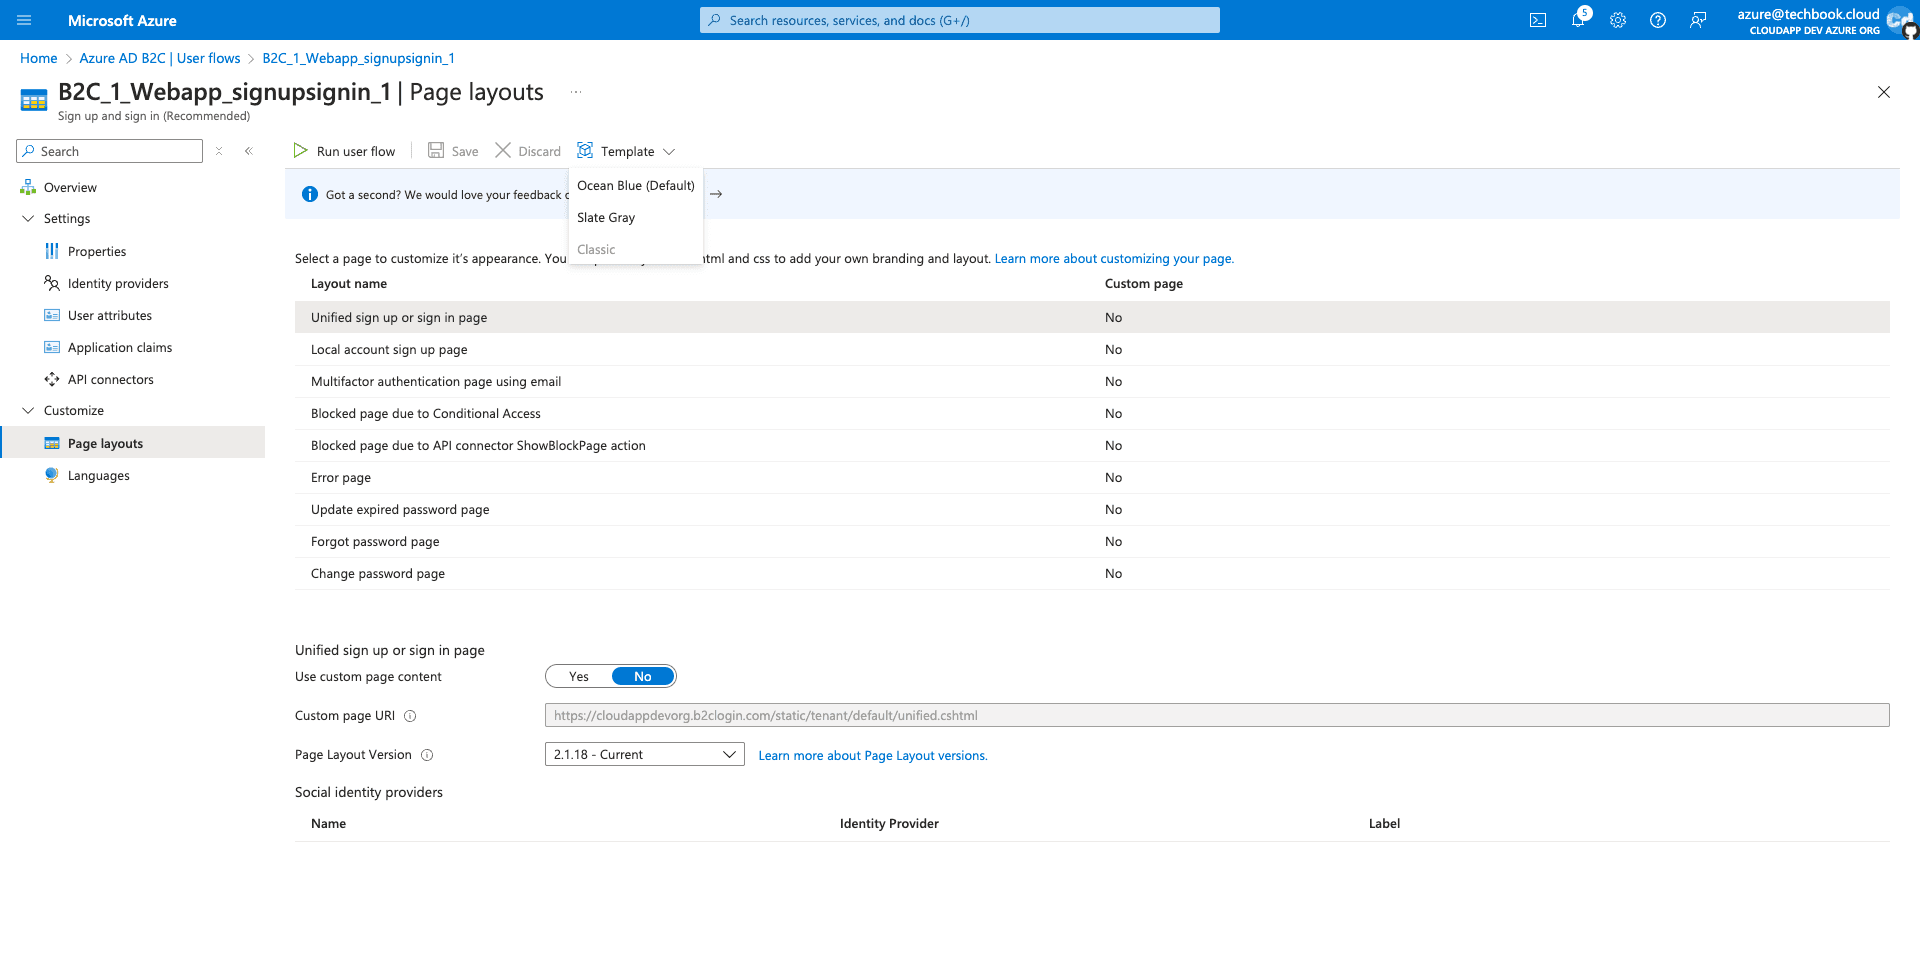Set Use custom page content to Yes
Screen dimensions: 1920x971
[578, 676]
